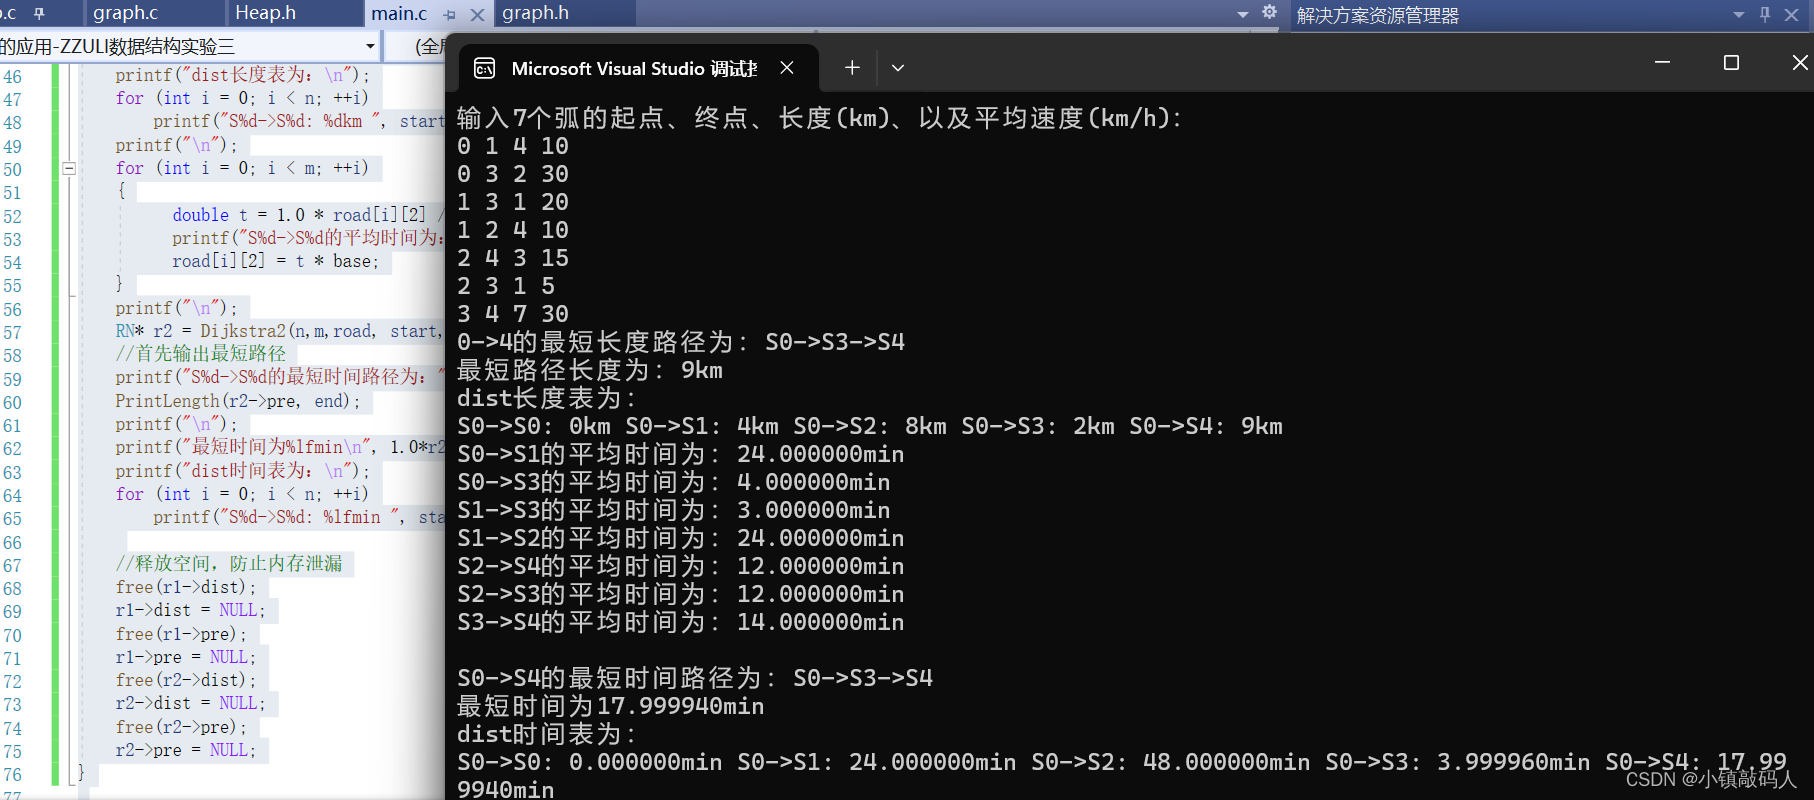Click code line free(r2->dist);

pyautogui.click(x=185, y=680)
